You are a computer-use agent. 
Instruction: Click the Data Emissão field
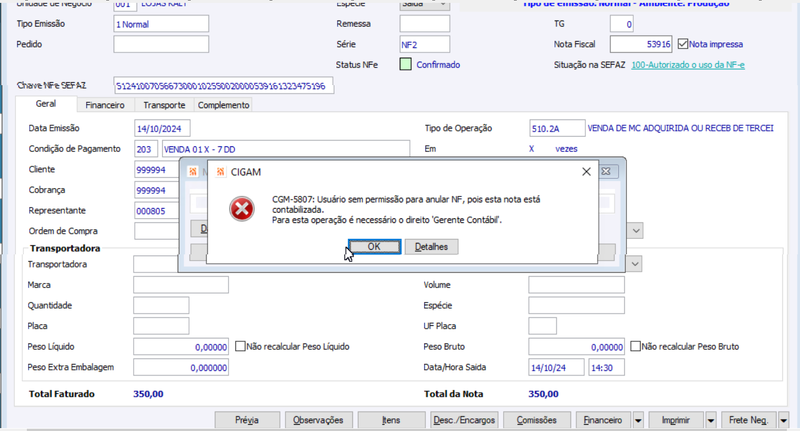[162, 129]
